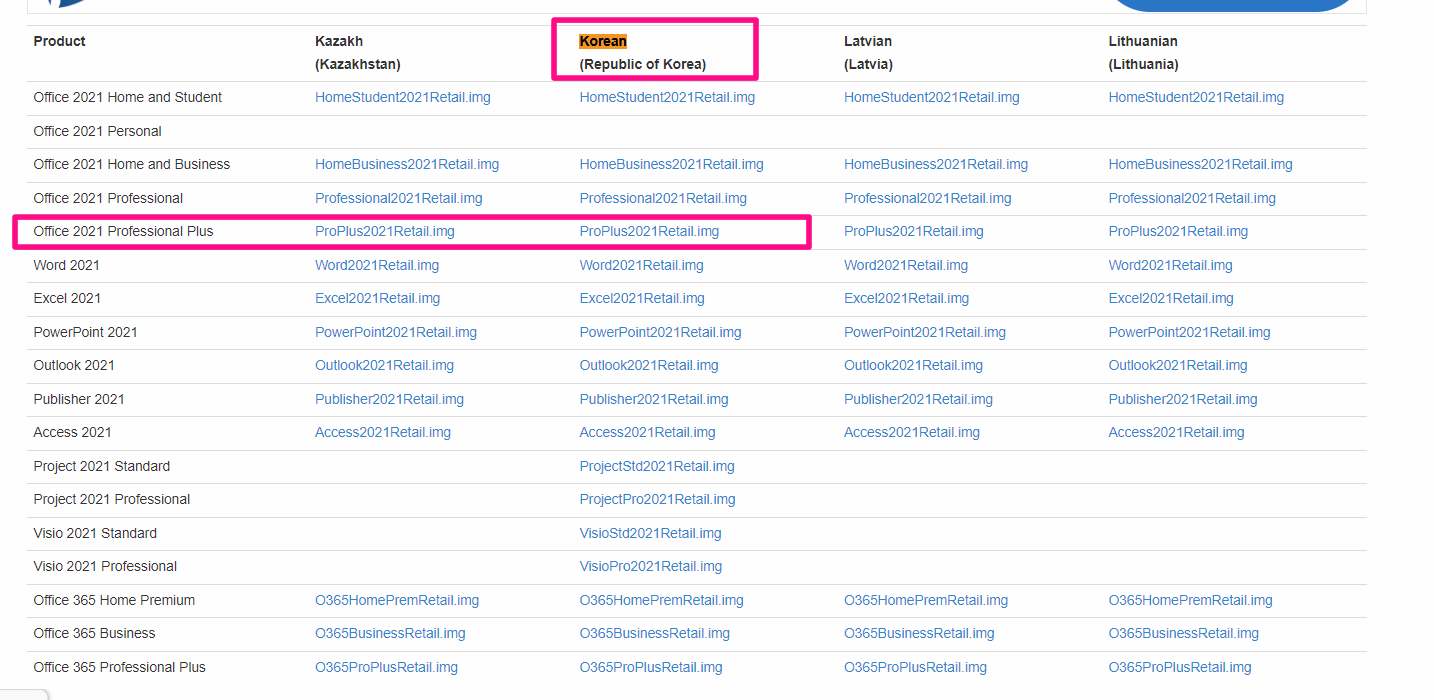Open Lithuanian HomeBusiness2021Retail.img link

point(1201,164)
